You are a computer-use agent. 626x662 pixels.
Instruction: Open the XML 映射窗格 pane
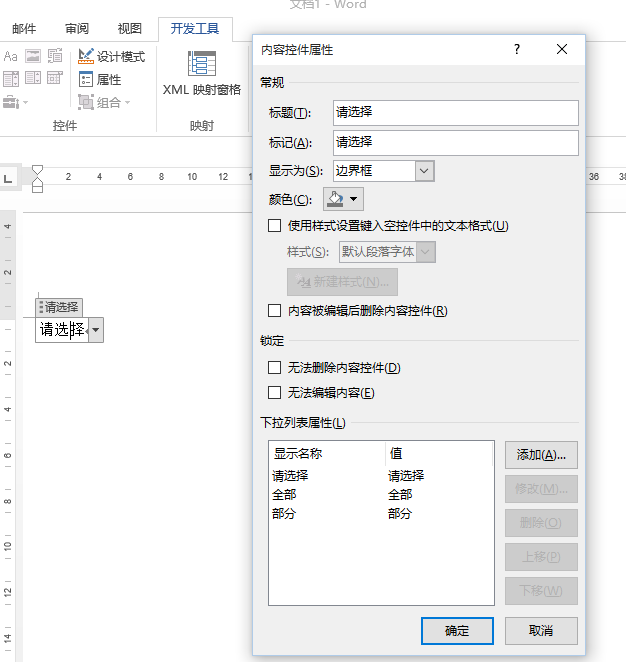coord(202,73)
